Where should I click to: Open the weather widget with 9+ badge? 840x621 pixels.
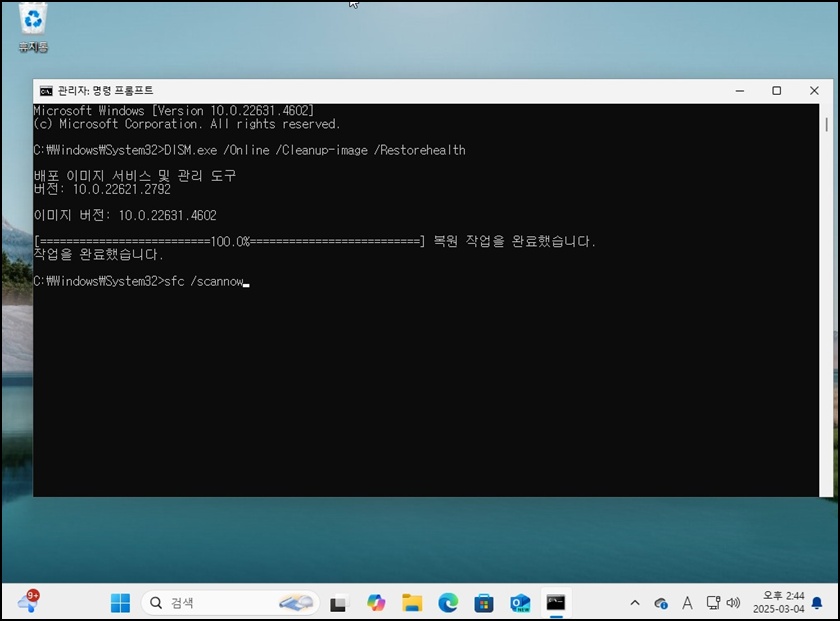pyautogui.click(x=28, y=602)
